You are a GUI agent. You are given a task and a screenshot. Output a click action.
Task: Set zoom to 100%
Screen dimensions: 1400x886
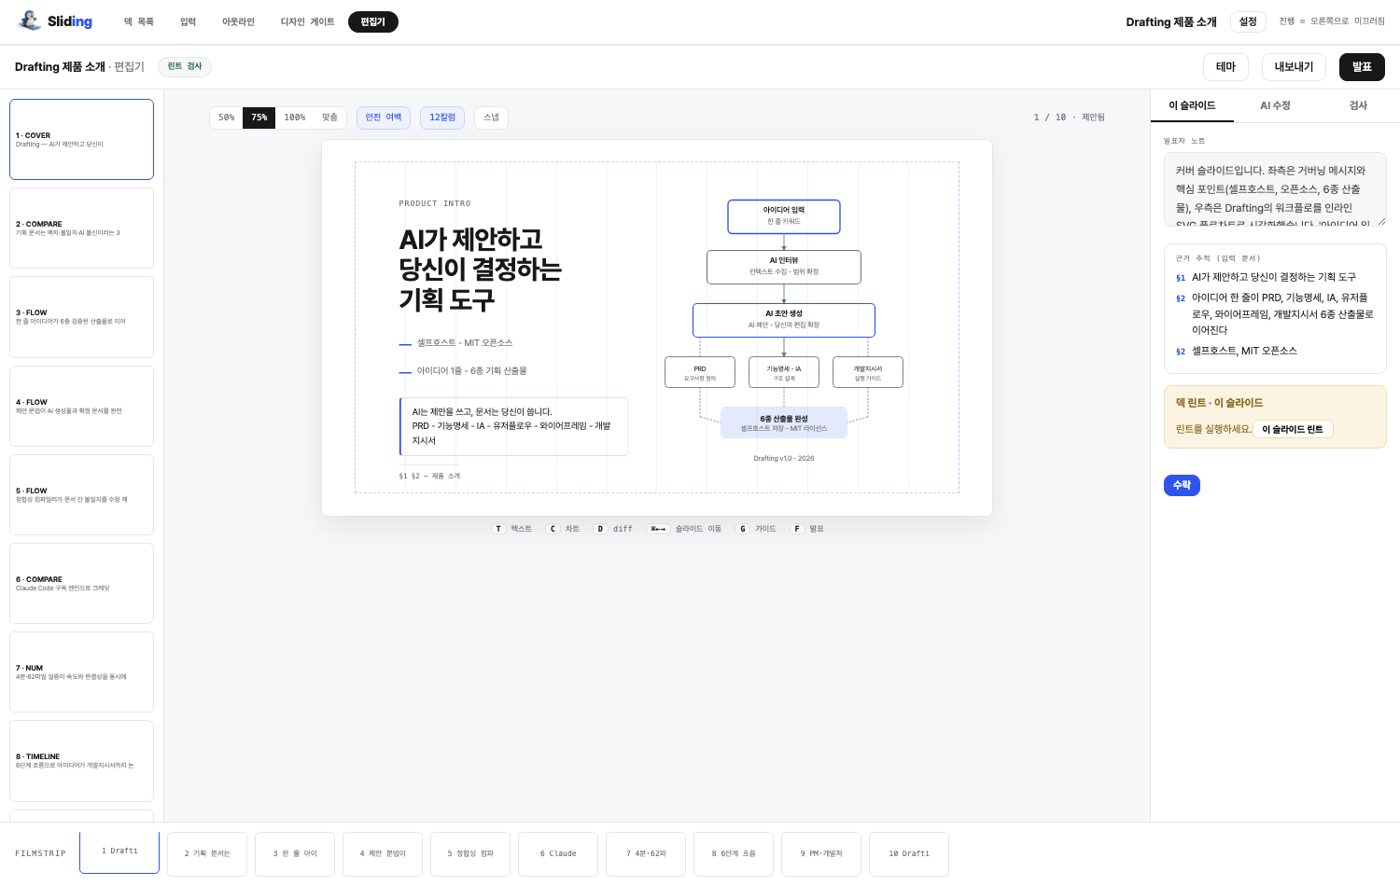pos(294,118)
